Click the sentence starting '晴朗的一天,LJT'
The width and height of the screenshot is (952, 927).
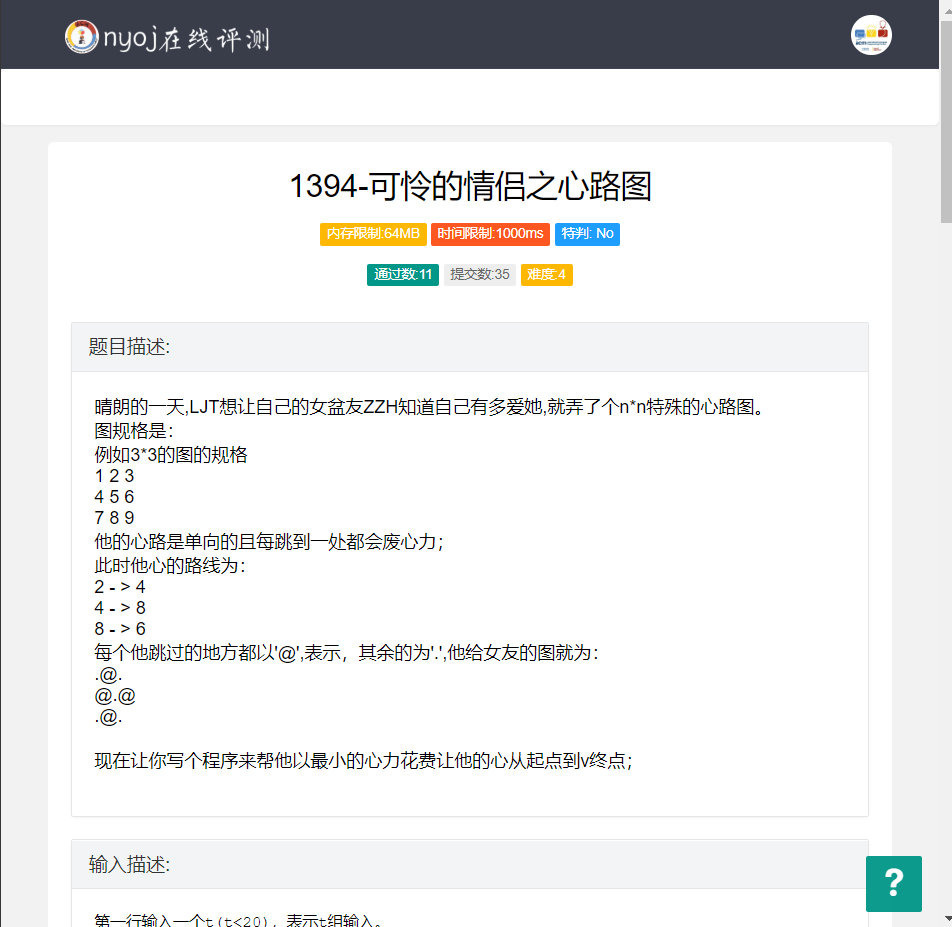point(428,407)
